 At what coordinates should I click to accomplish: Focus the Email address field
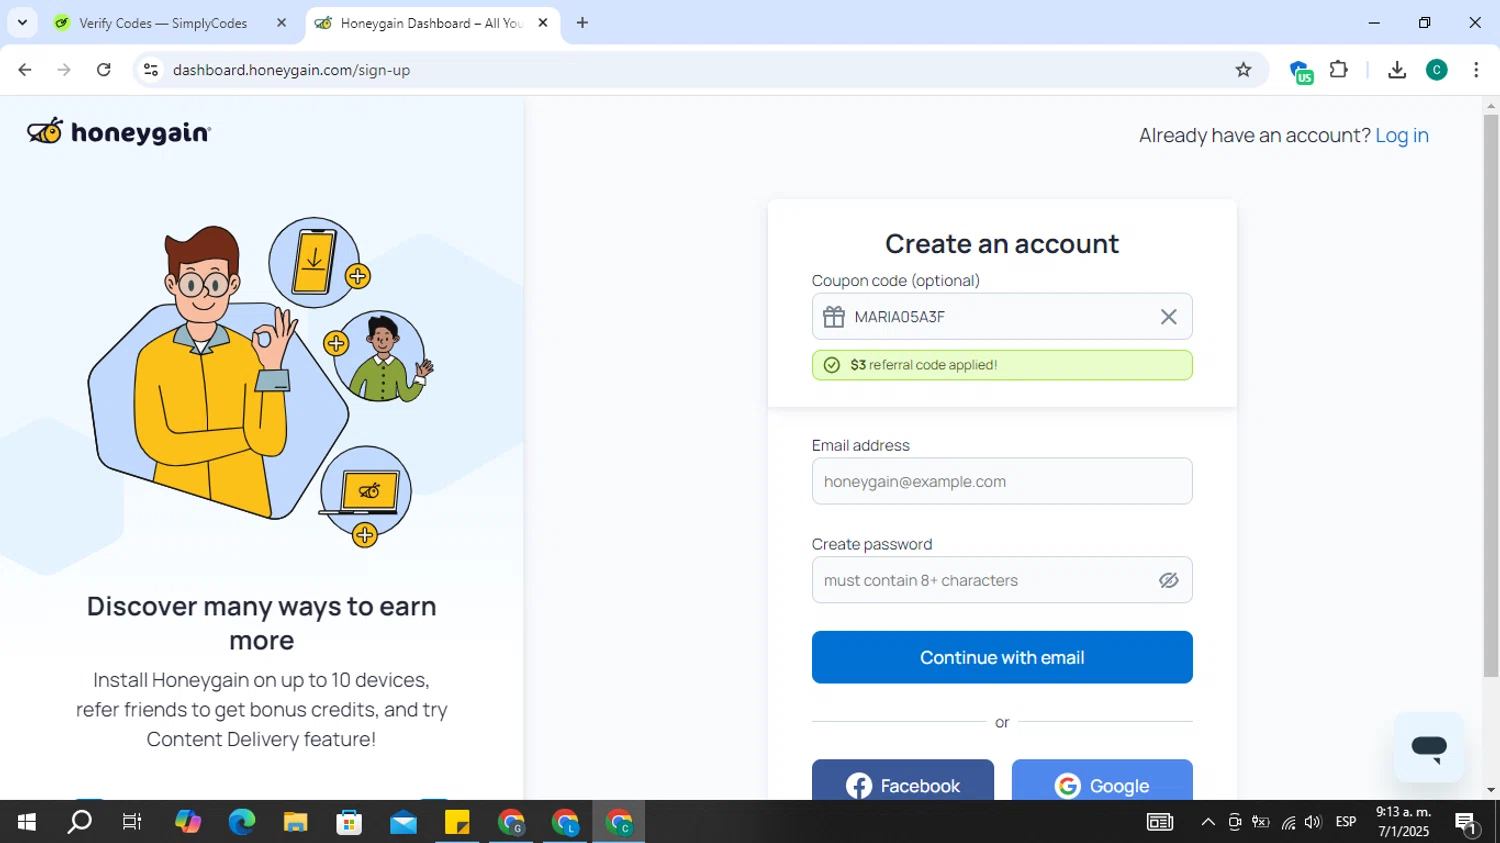(1002, 481)
